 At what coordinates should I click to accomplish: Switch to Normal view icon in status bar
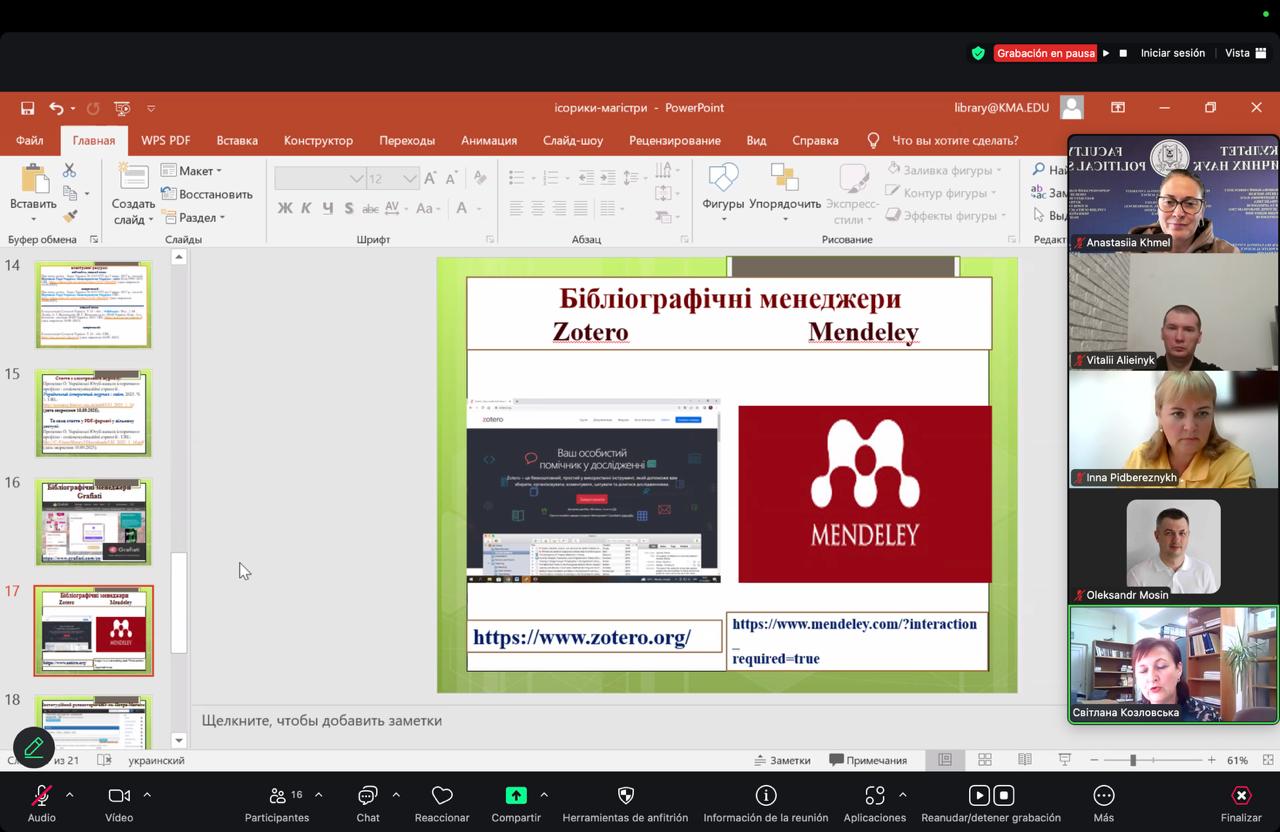945,760
